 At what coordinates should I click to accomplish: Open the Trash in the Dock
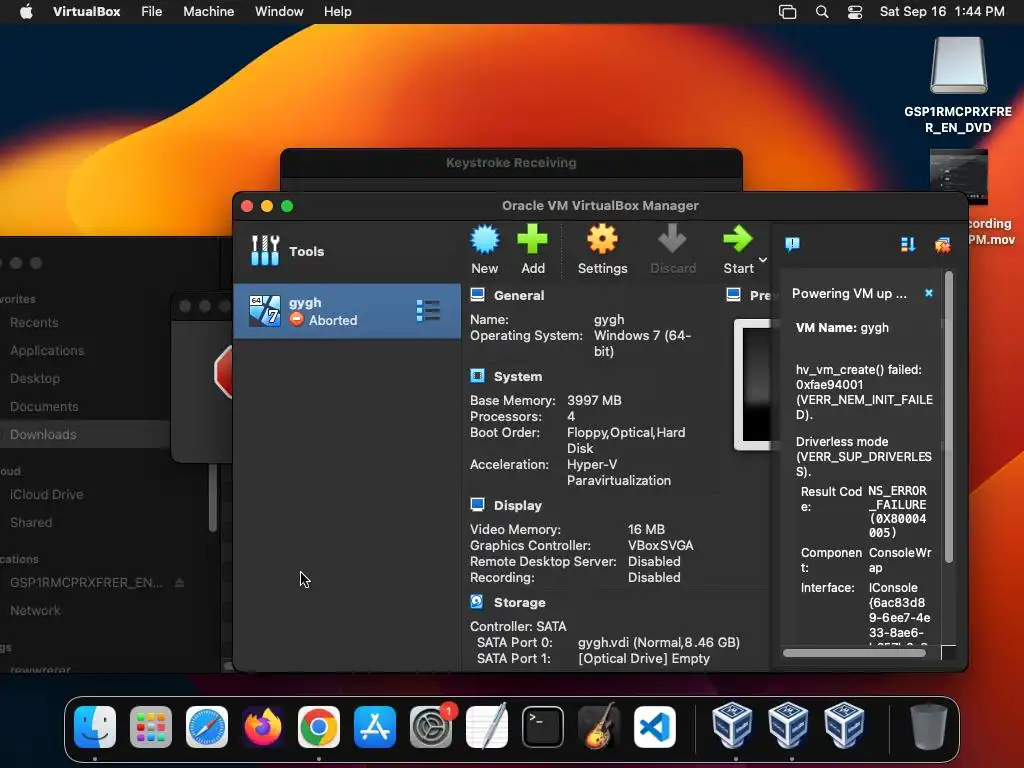929,727
